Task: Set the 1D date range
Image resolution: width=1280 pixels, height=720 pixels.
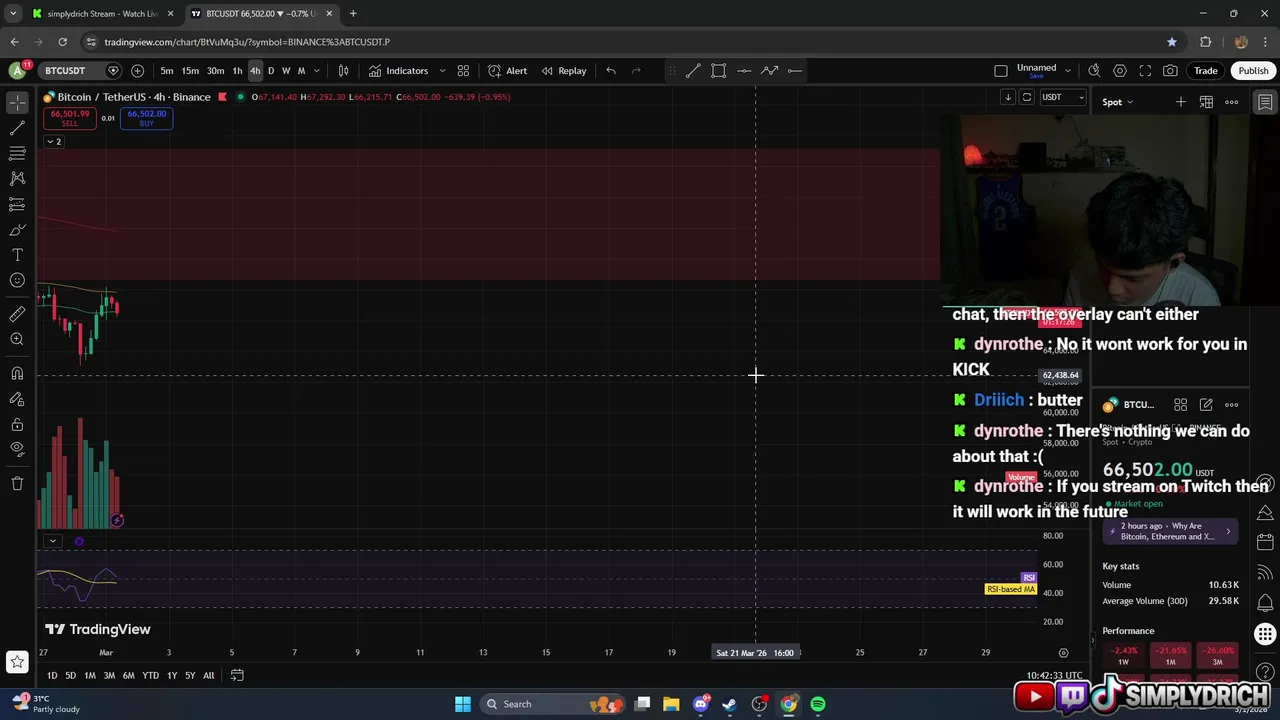Action: coord(52,676)
